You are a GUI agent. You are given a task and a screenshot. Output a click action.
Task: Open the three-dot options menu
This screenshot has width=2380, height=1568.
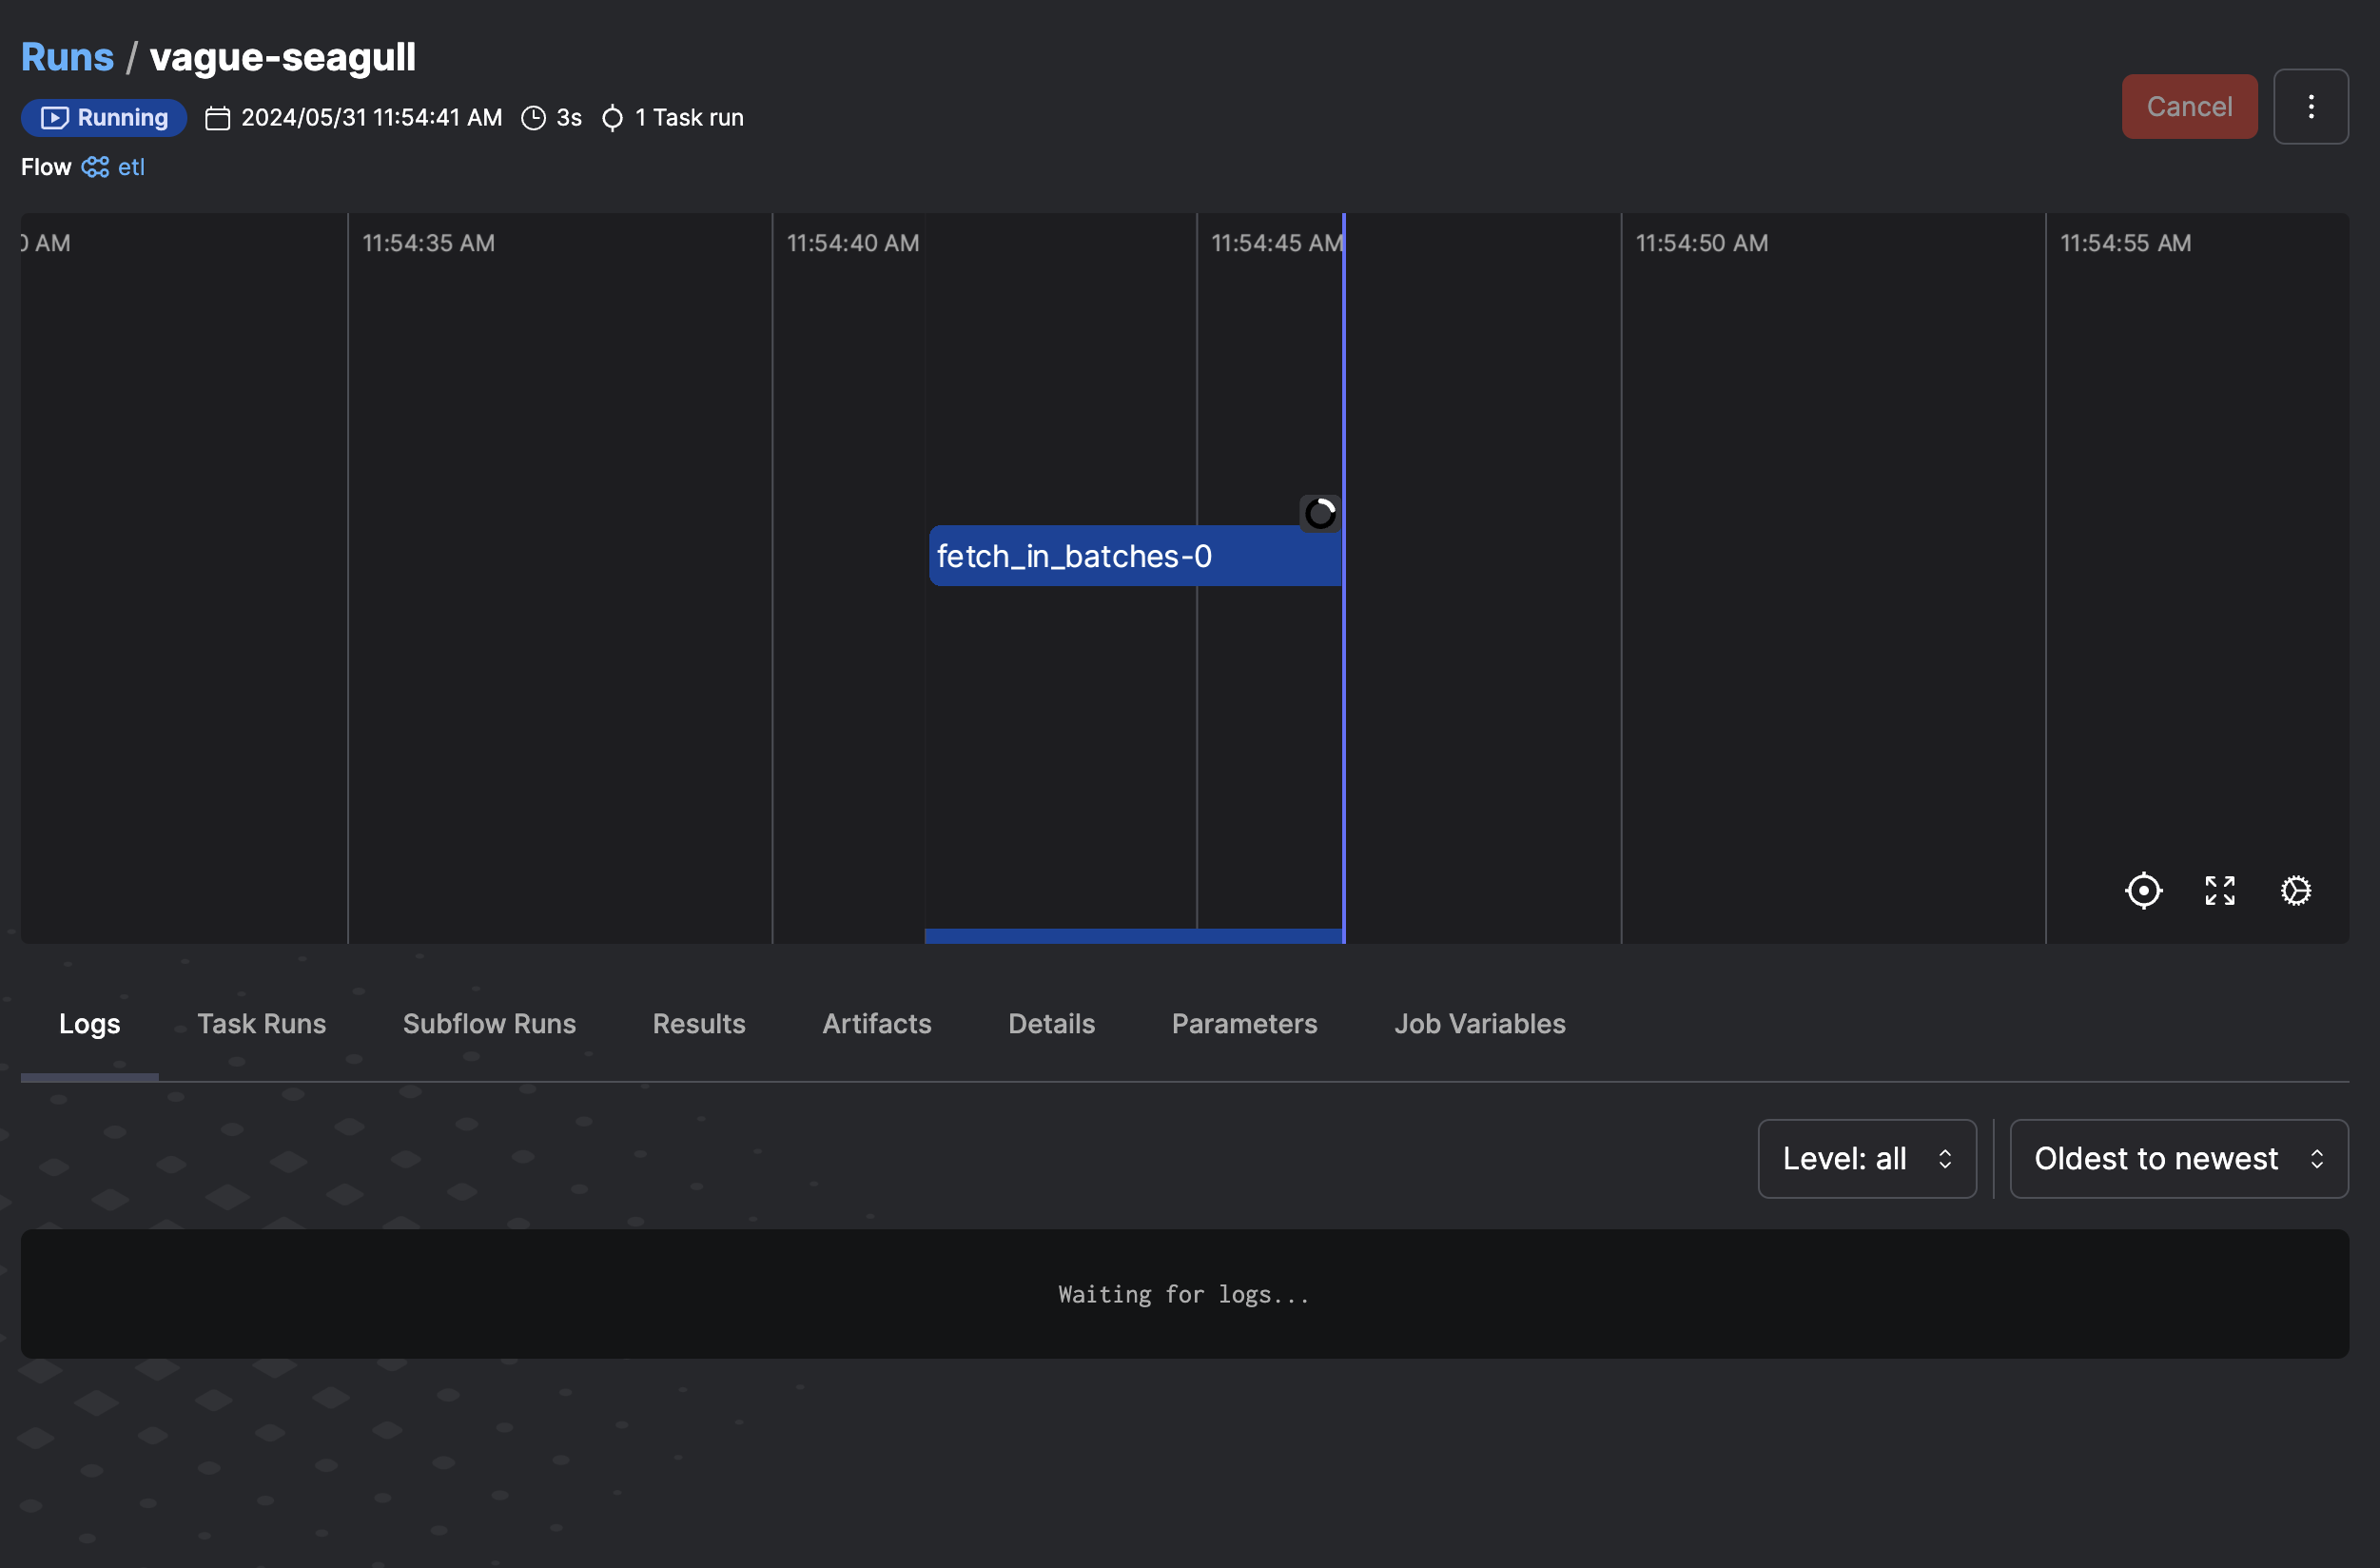[2310, 107]
